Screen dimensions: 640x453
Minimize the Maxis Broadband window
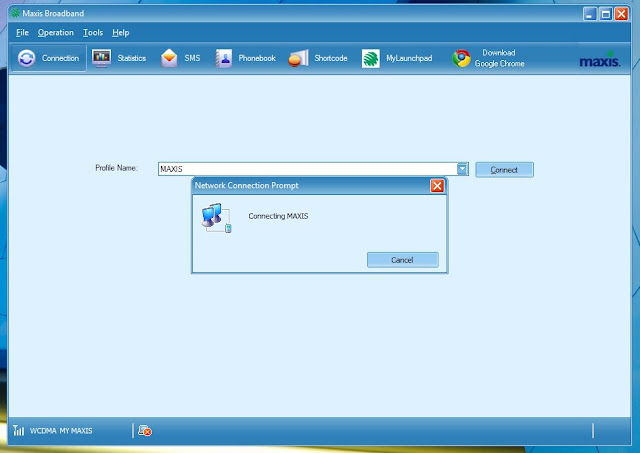pyautogui.click(x=590, y=14)
